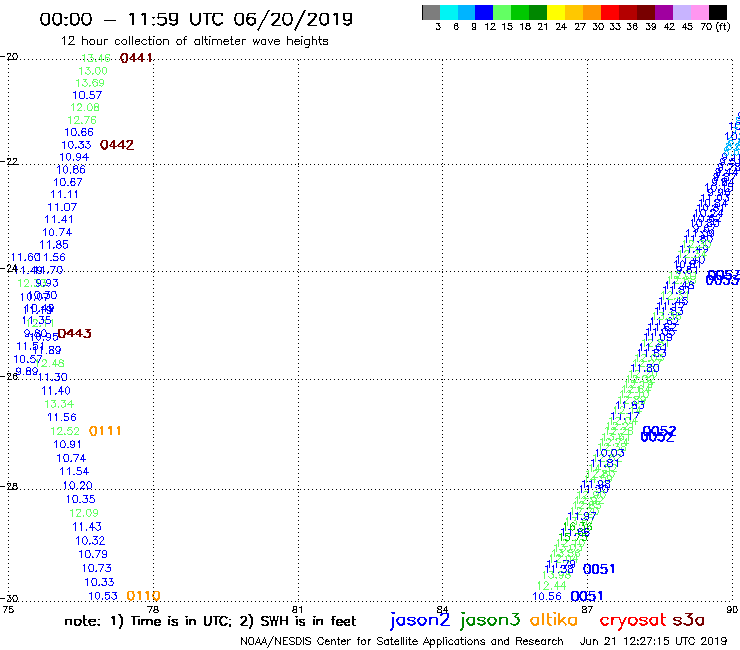Image resolution: width=740 pixels, height=650 pixels.
Task: Click the "10.56" value near longitude 87
Action: [547, 597]
